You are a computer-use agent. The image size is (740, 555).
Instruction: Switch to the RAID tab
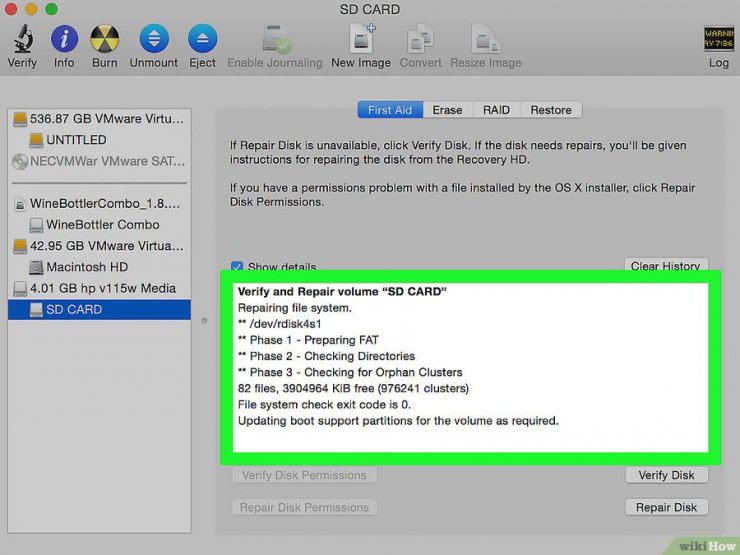coord(496,110)
